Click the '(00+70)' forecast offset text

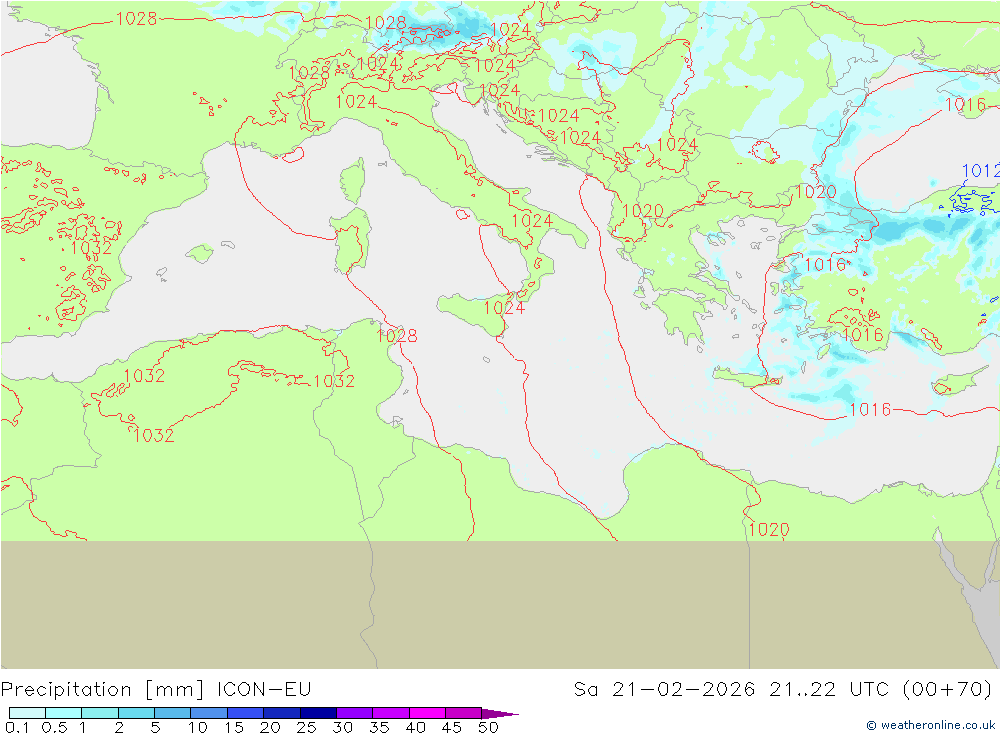pos(948,689)
